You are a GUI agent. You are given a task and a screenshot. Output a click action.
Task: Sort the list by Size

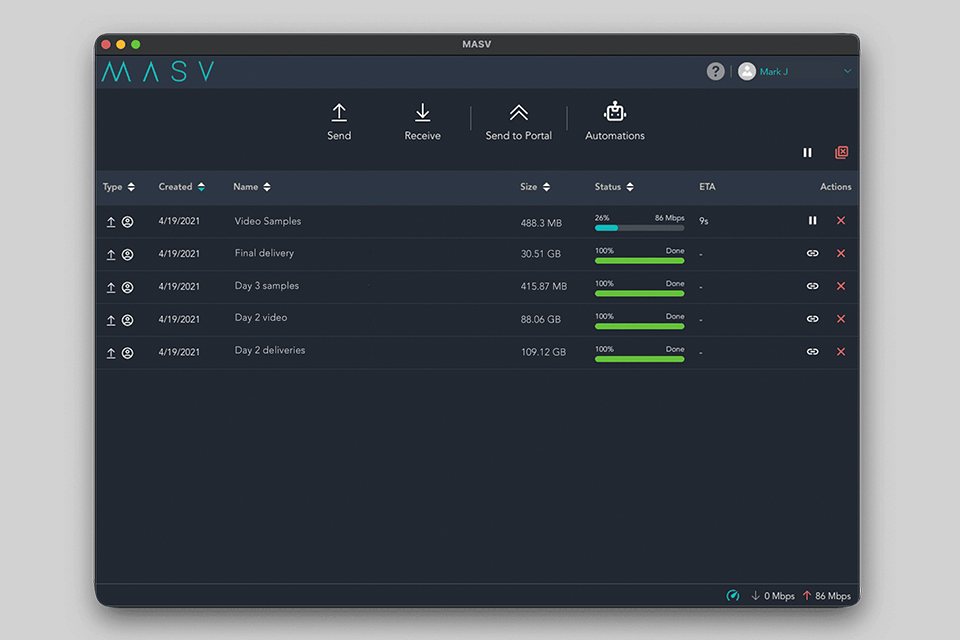535,187
